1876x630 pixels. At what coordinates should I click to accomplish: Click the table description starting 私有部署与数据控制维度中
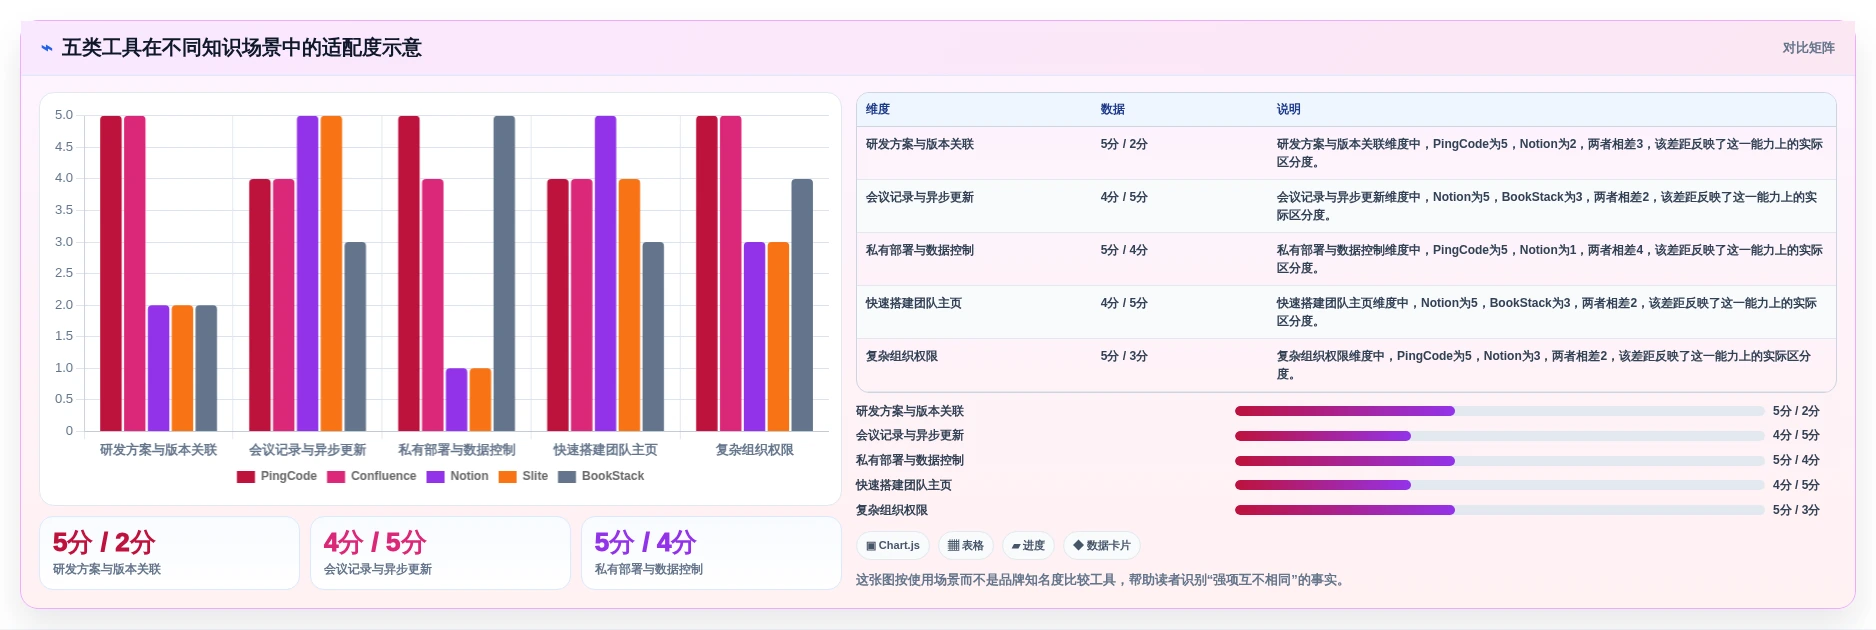coord(1549,259)
